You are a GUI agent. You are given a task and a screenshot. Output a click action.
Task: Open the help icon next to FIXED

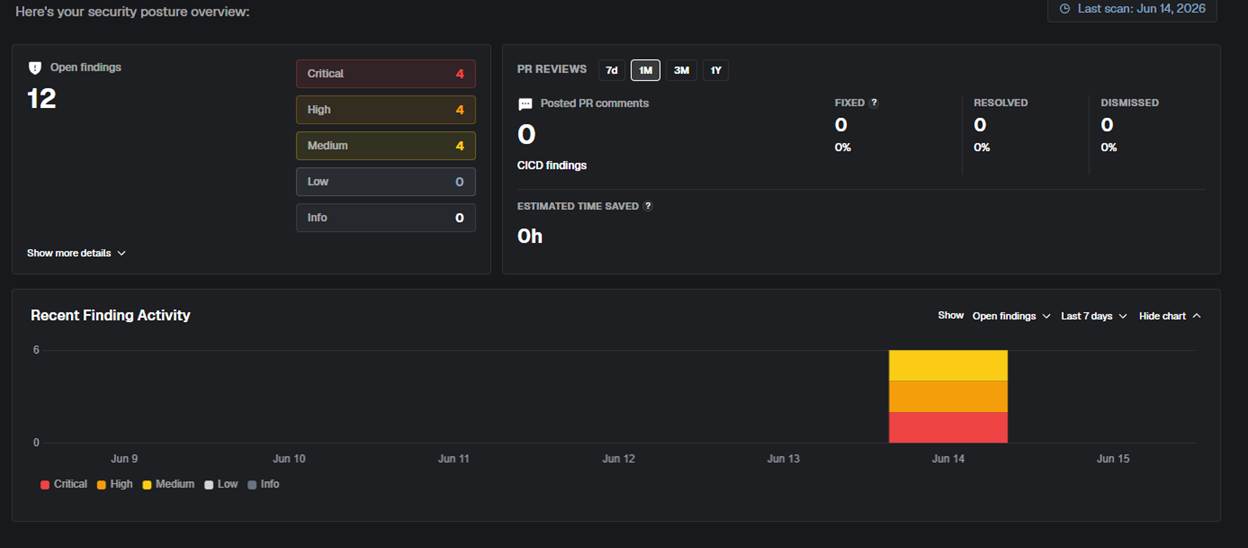pyautogui.click(x=874, y=103)
